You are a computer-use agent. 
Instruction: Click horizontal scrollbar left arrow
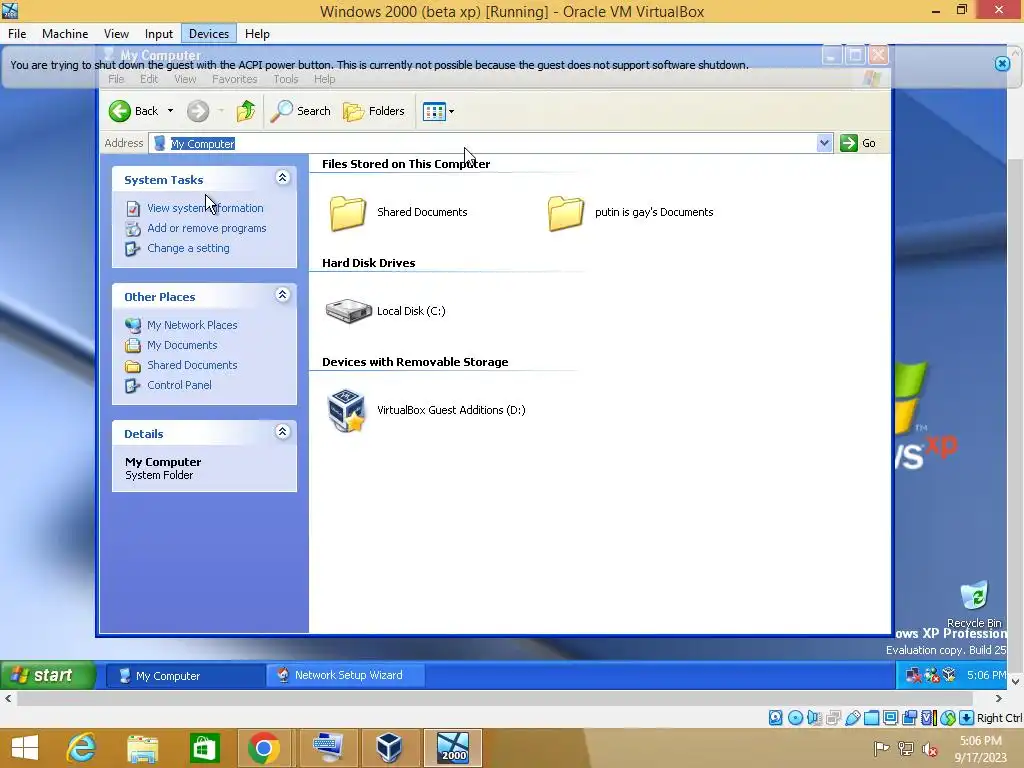(8, 698)
